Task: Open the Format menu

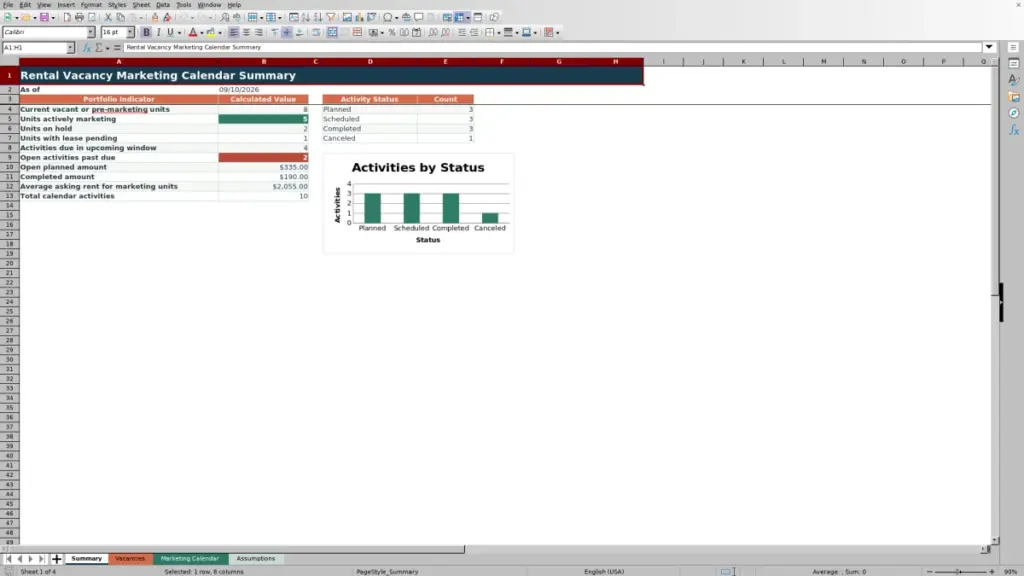Action: point(91,5)
